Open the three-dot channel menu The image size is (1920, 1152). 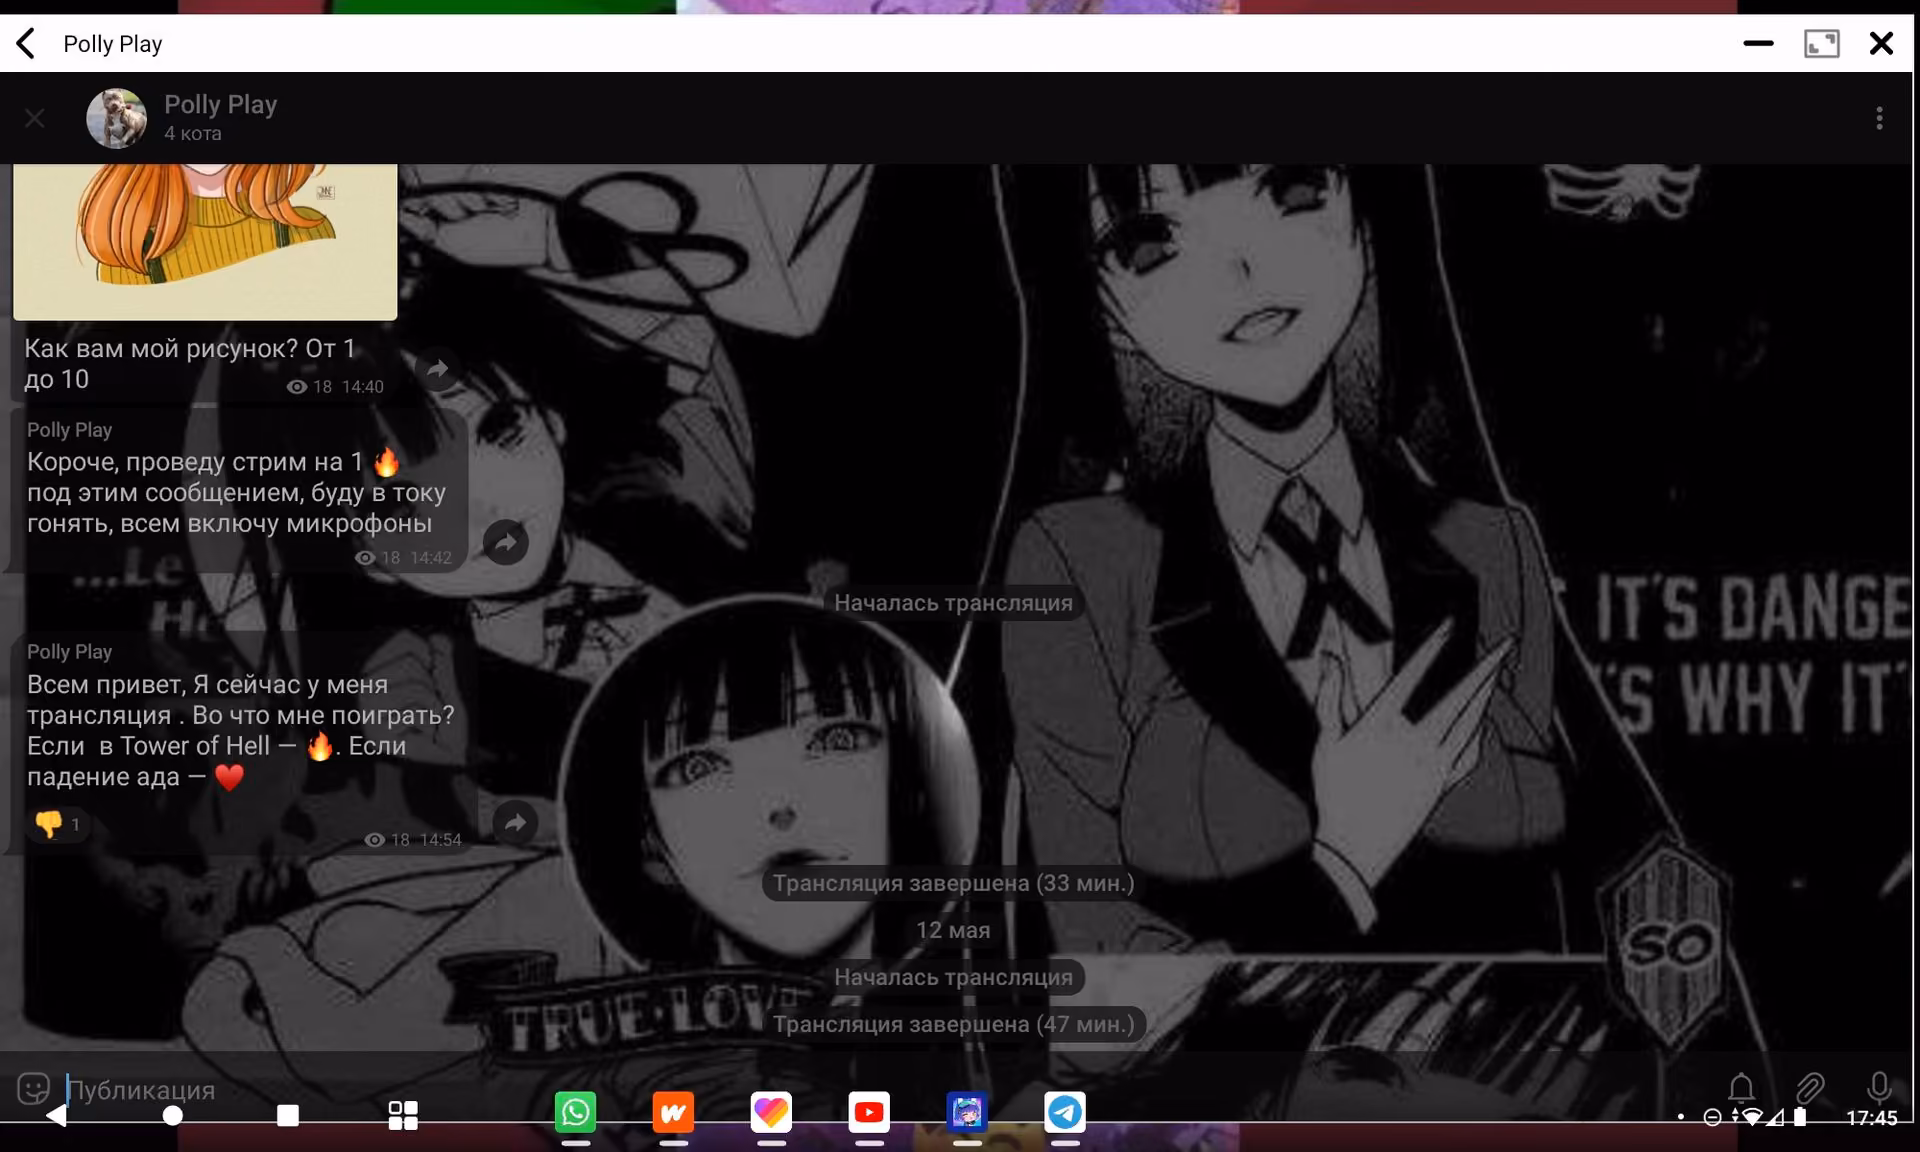(1879, 118)
